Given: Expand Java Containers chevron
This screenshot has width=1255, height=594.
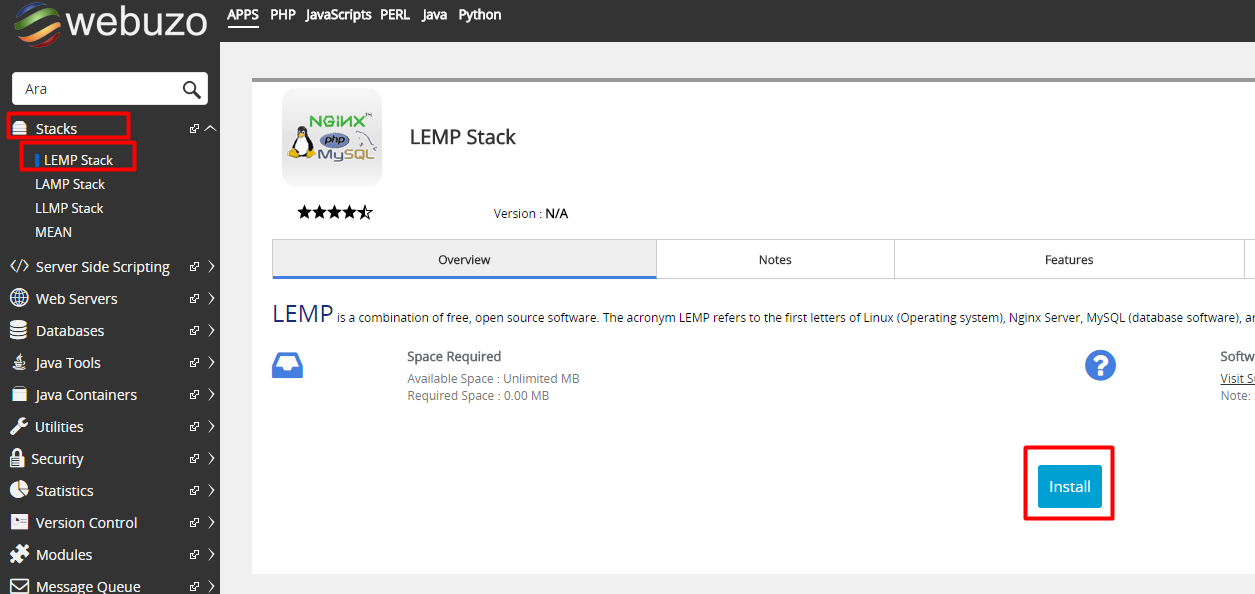Looking at the screenshot, I should [211, 395].
